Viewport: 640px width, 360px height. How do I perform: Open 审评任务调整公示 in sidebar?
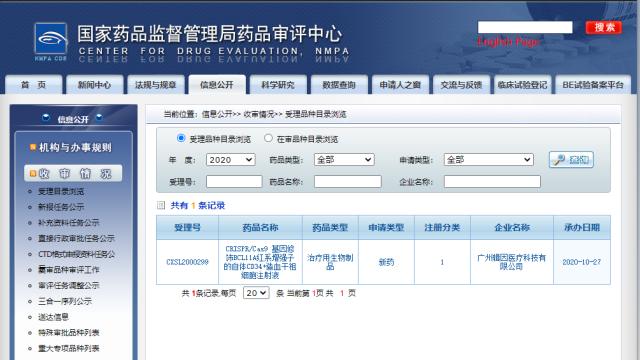pyautogui.click(x=69, y=285)
